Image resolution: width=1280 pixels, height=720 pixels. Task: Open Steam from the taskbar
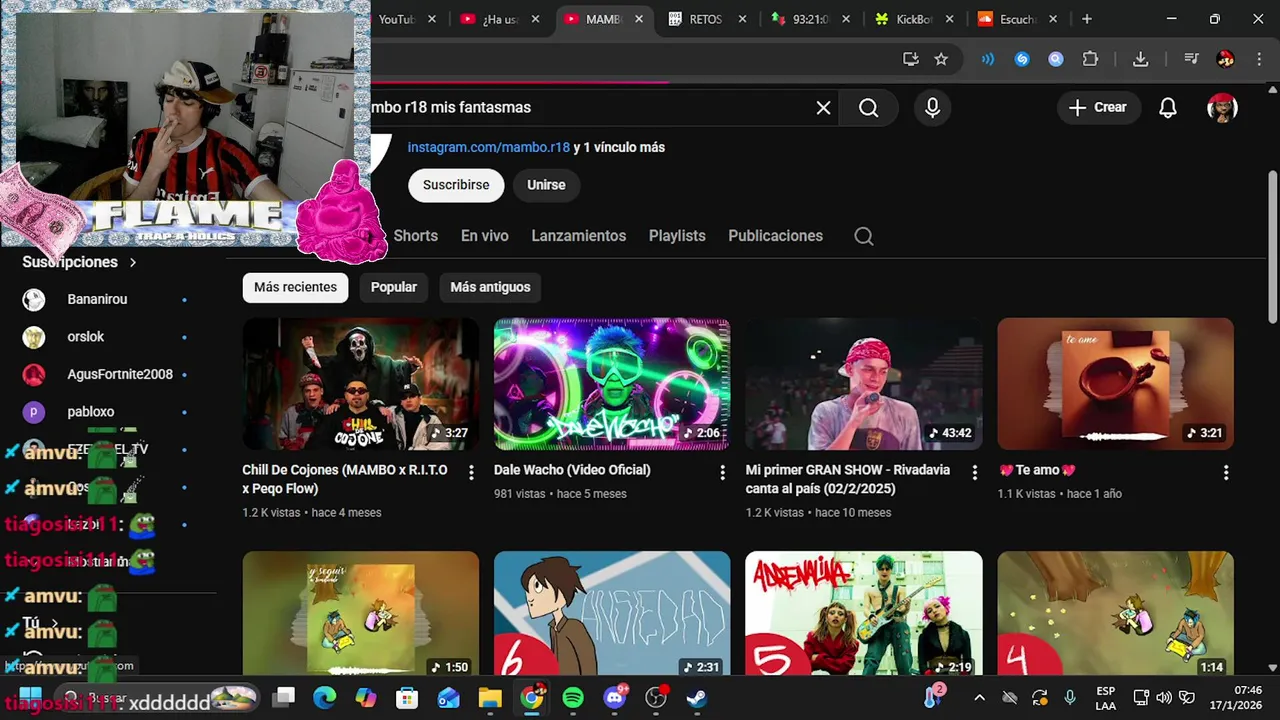(x=697, y=698)
